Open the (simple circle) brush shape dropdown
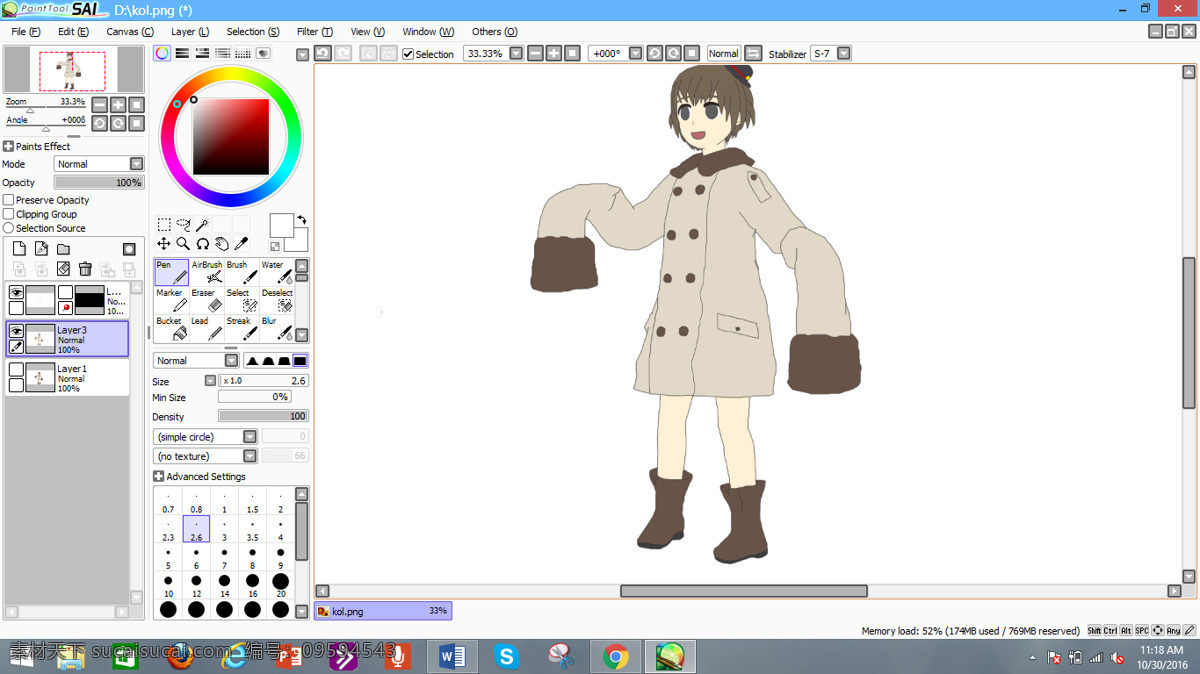Viewport: 1200px width, 674px height. click(x=205, y=437)
